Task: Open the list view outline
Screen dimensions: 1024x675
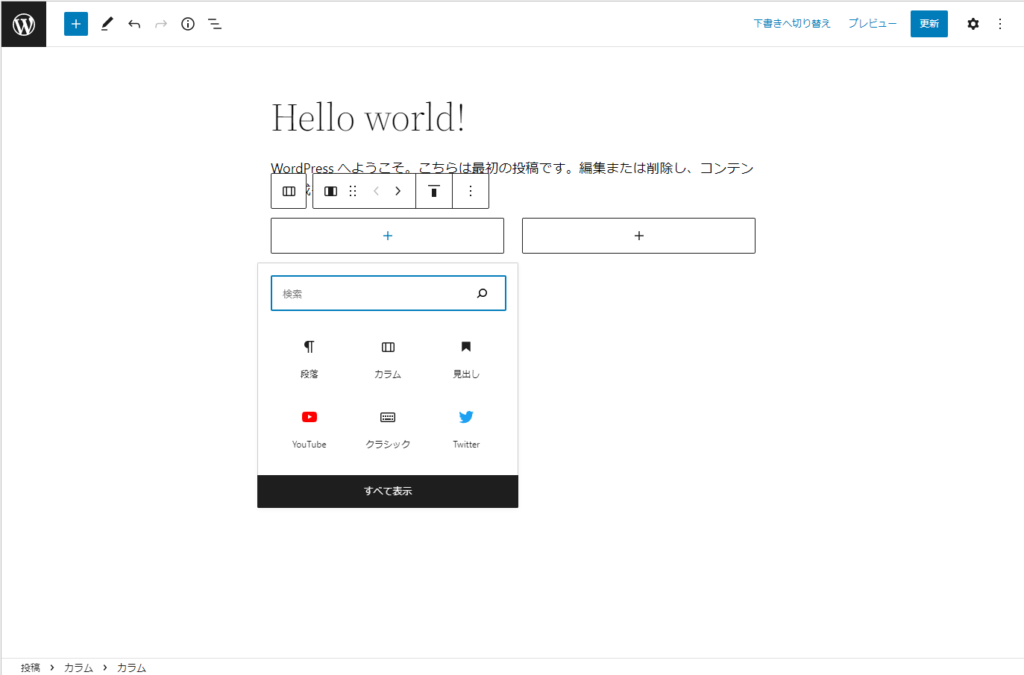Action: [215, 24]
